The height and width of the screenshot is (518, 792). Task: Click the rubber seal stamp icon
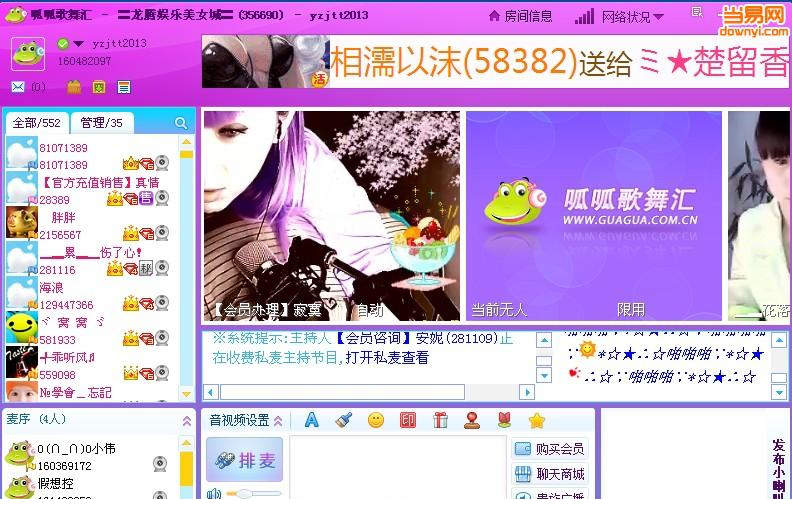pyautogui.click(x=472, y=421)
